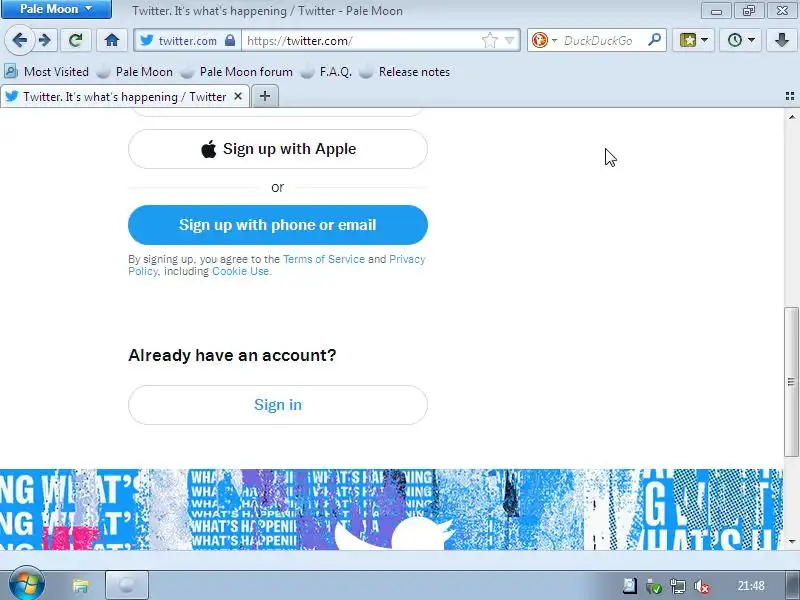Screen dimensions: 800x600
Task: Open the Pale Moon application menu
Action: tap(56, 9)
